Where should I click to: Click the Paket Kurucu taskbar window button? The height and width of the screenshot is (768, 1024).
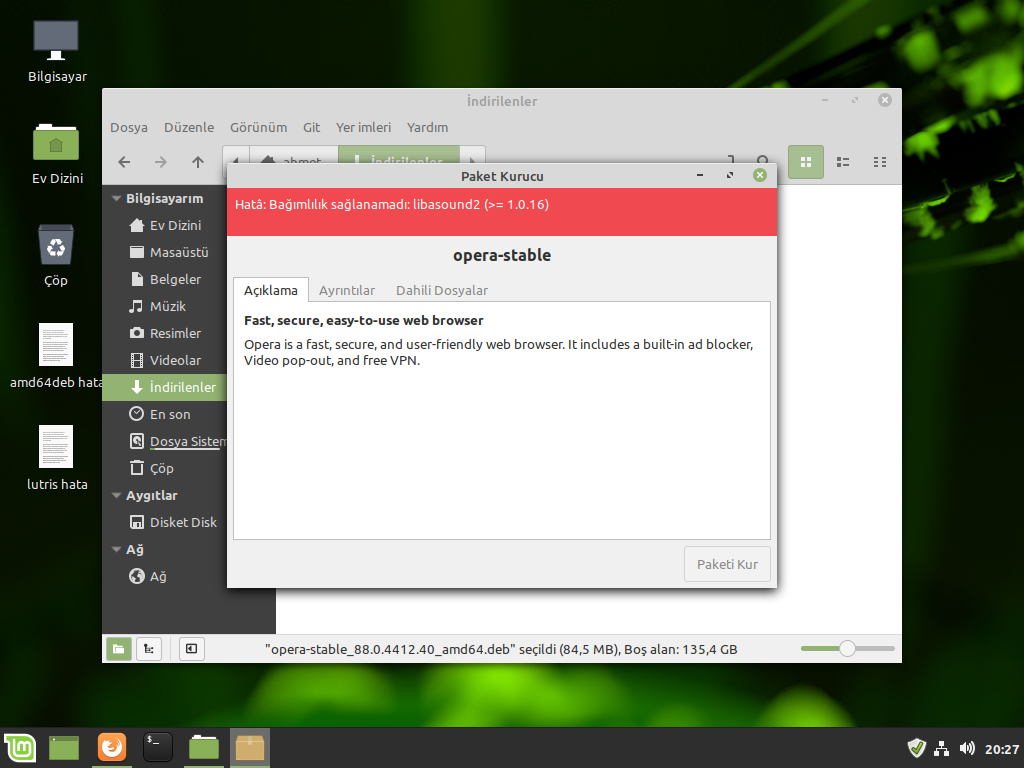pyautogui.click(x=249, y=748)
